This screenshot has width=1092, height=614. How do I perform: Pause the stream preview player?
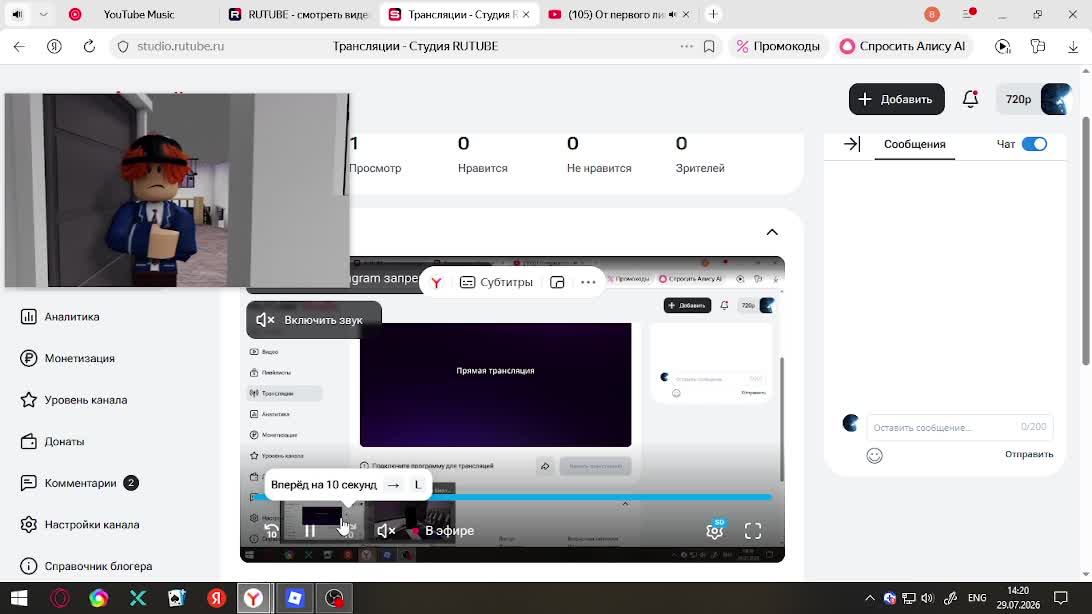[310, 531]
